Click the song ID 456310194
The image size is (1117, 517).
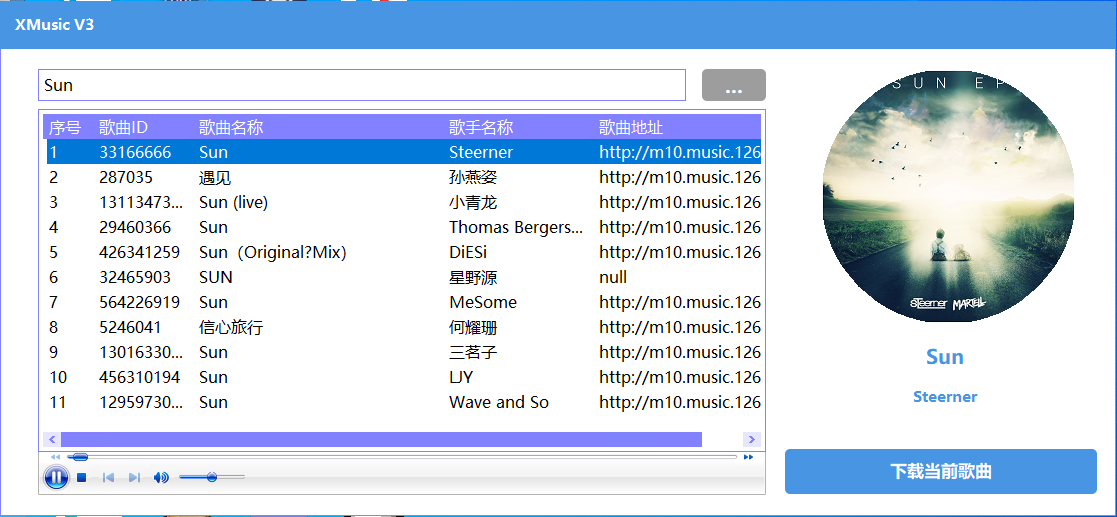140,377
